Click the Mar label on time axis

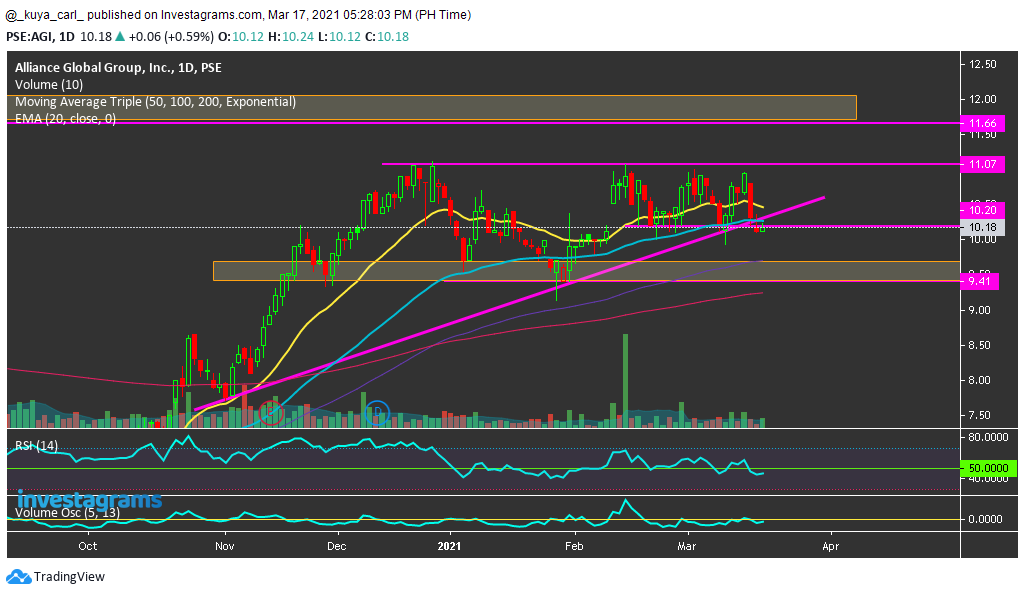[x=686, y=546]
